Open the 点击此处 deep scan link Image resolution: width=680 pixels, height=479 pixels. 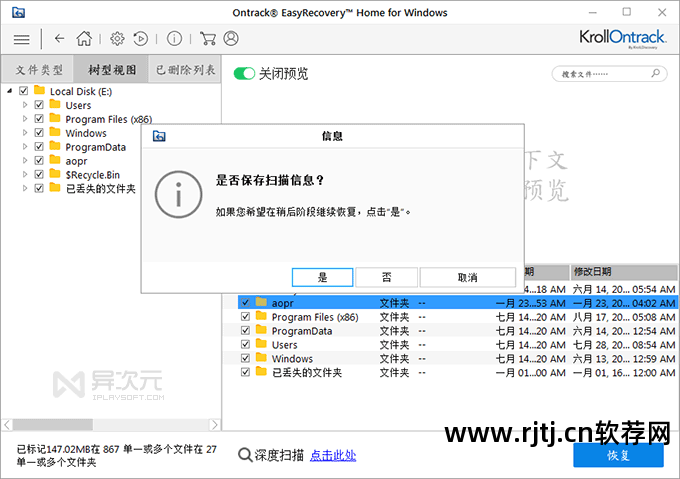pos(333,455)
